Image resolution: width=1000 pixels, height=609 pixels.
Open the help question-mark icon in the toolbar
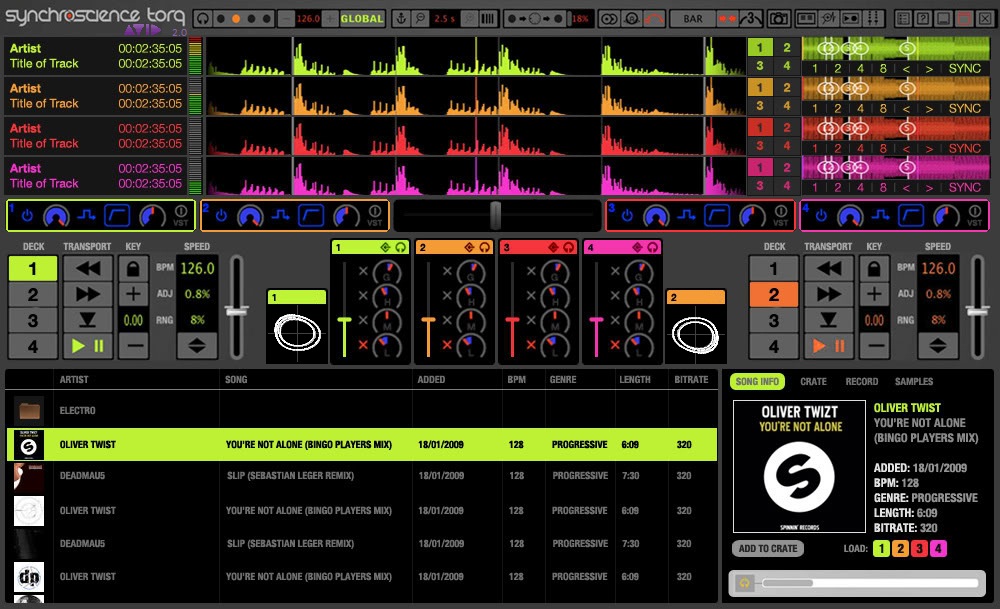click(923, 18)
